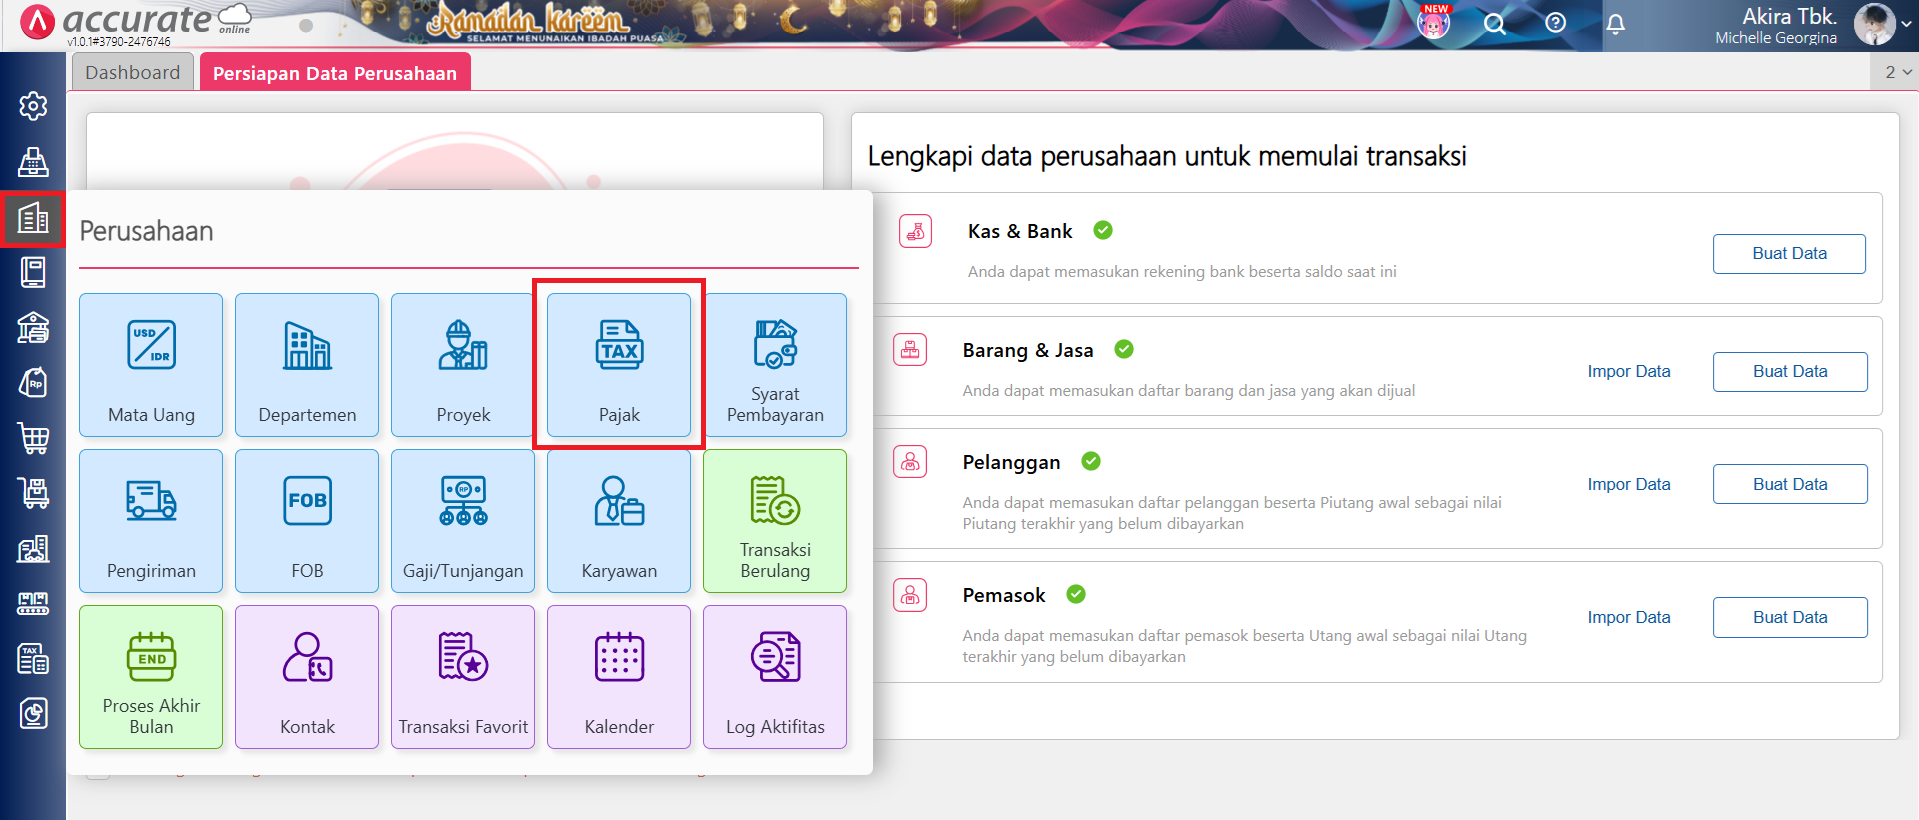Select the Departemen tile
1919x820 pixels.
(x=307, y=365)
